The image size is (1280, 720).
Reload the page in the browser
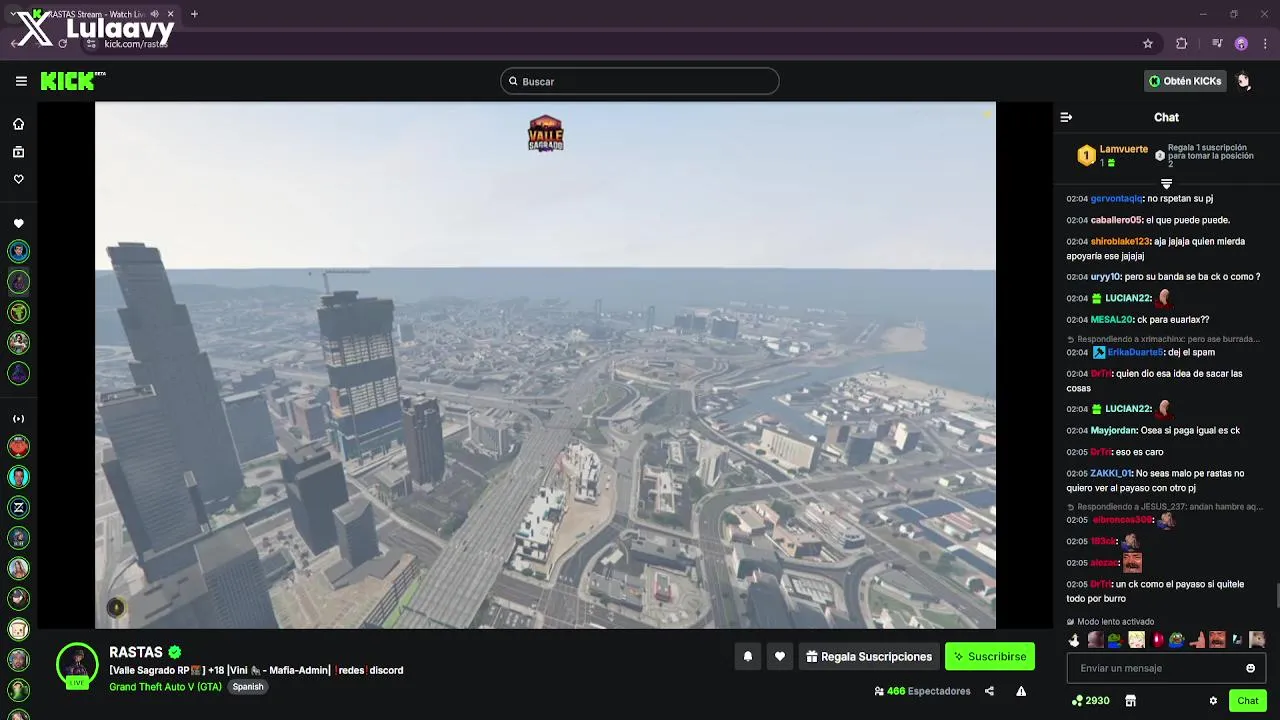pyautogui.click(x=64, y=44)
